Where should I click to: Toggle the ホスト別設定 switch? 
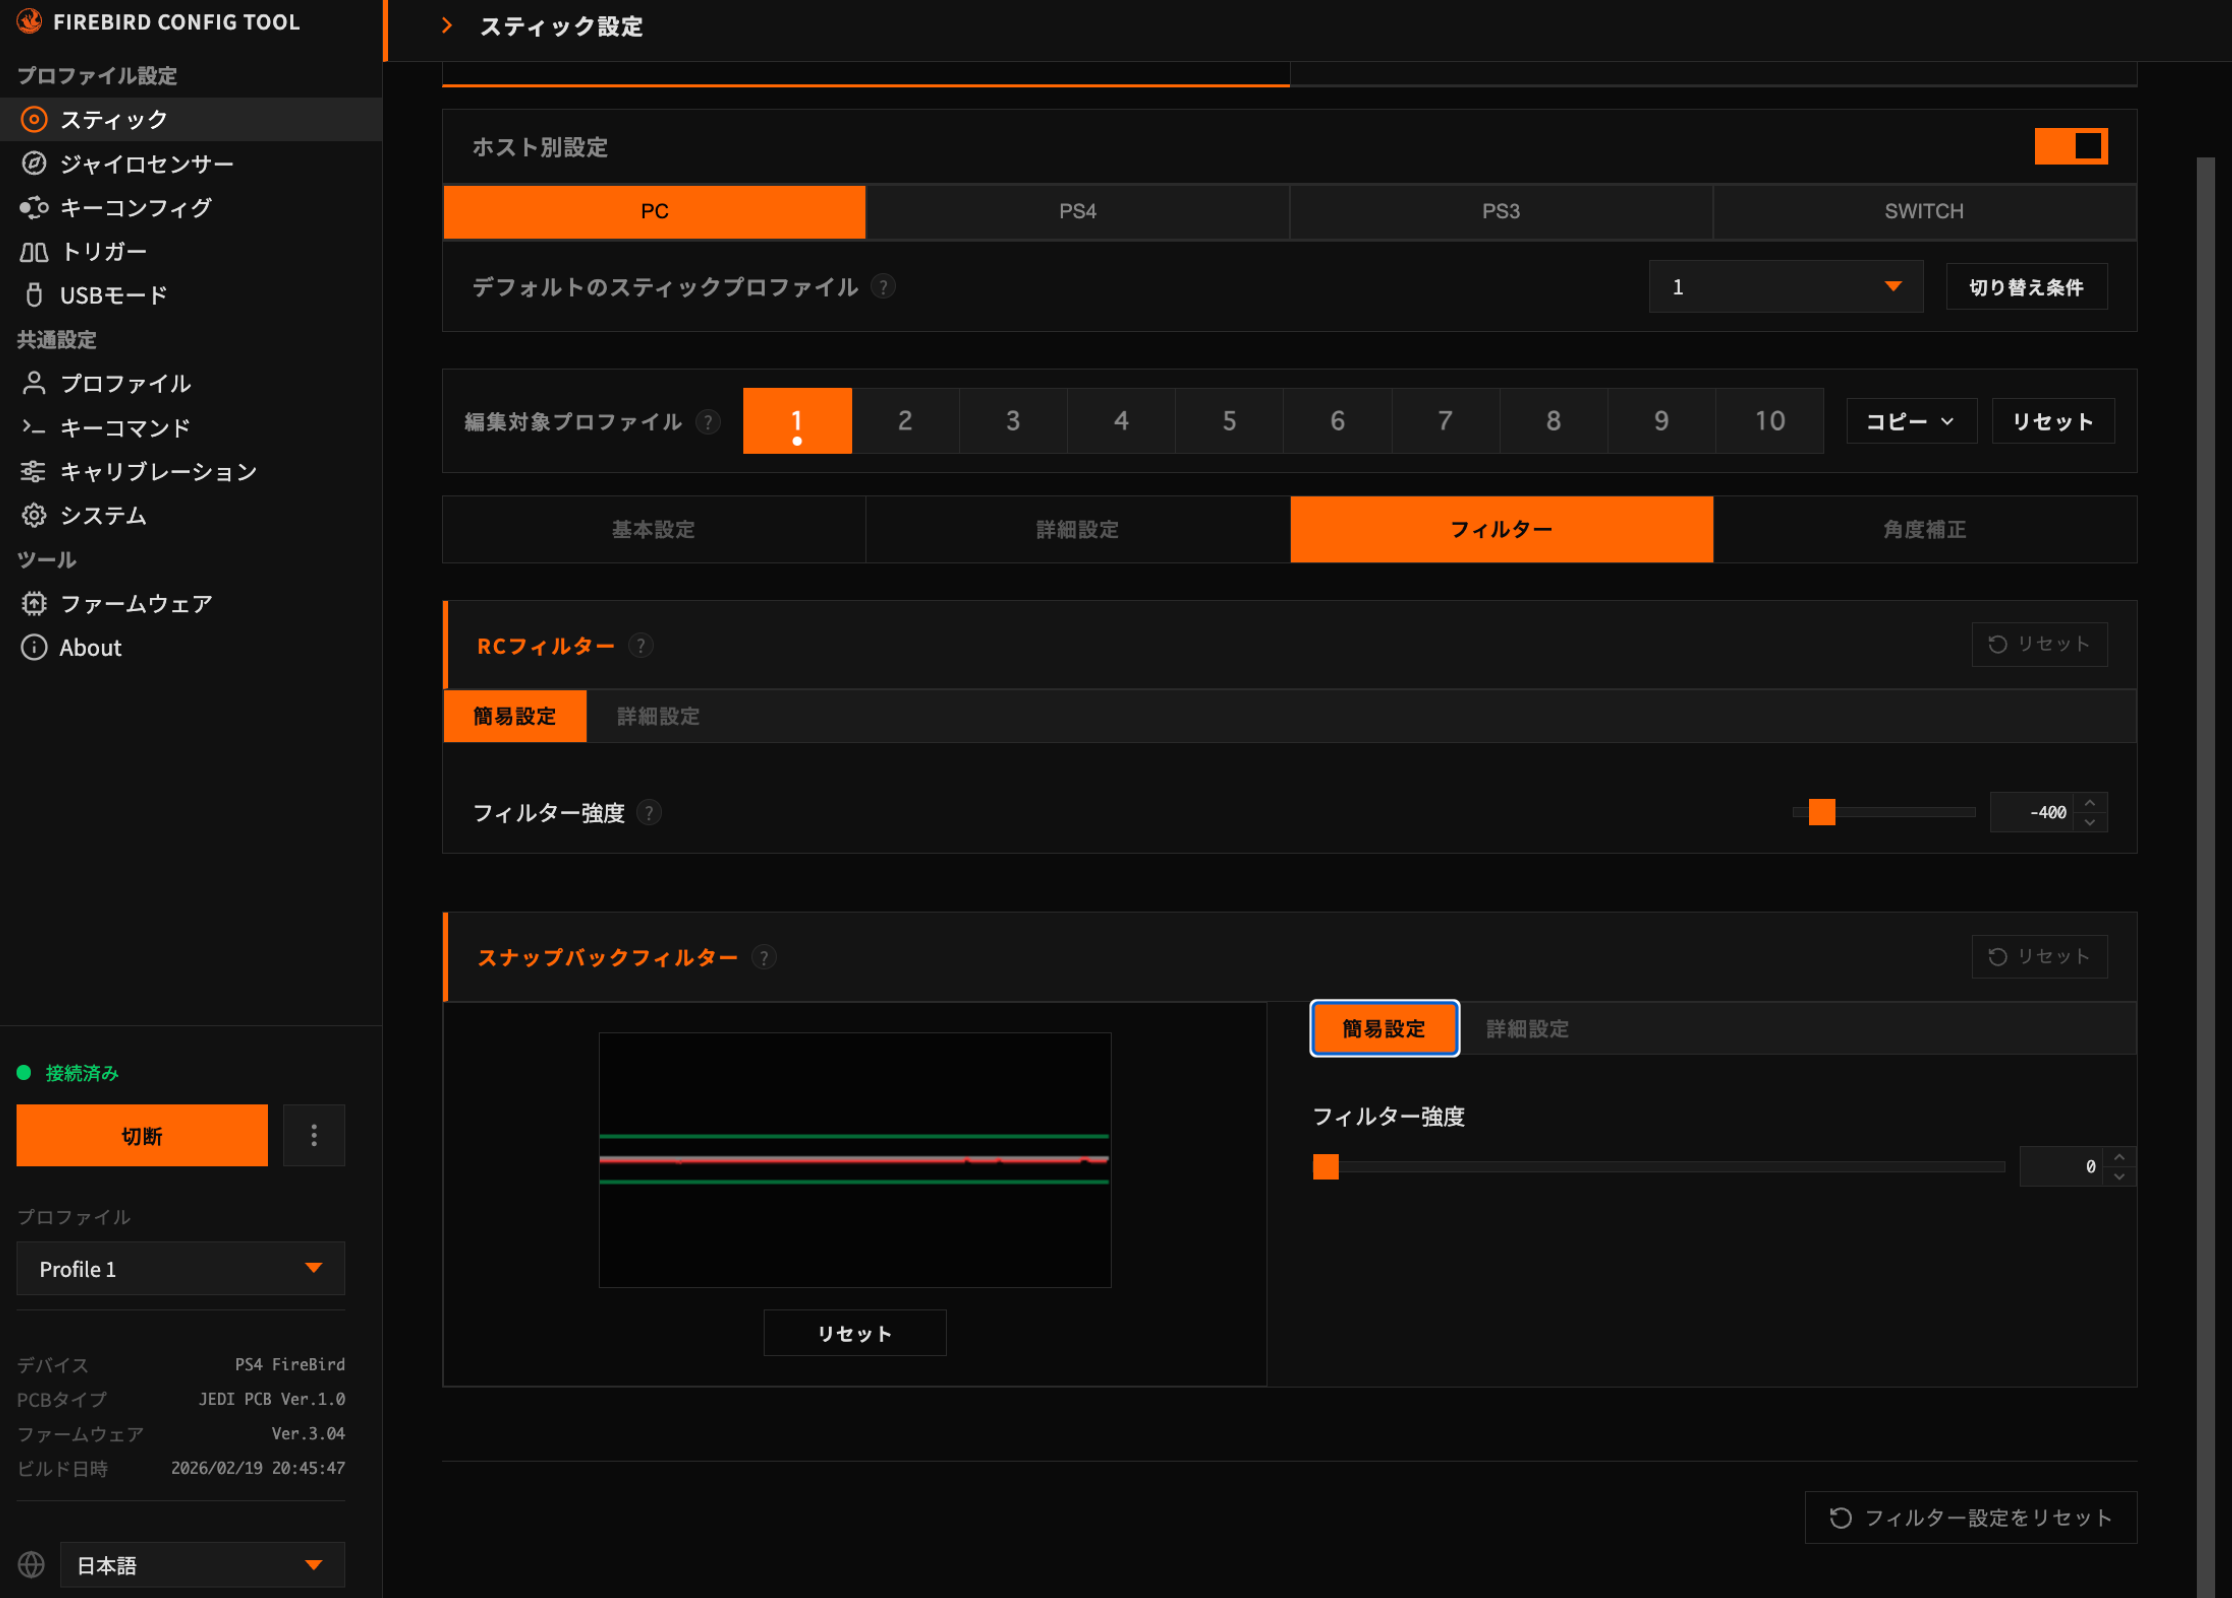(x=2070, y=147)
